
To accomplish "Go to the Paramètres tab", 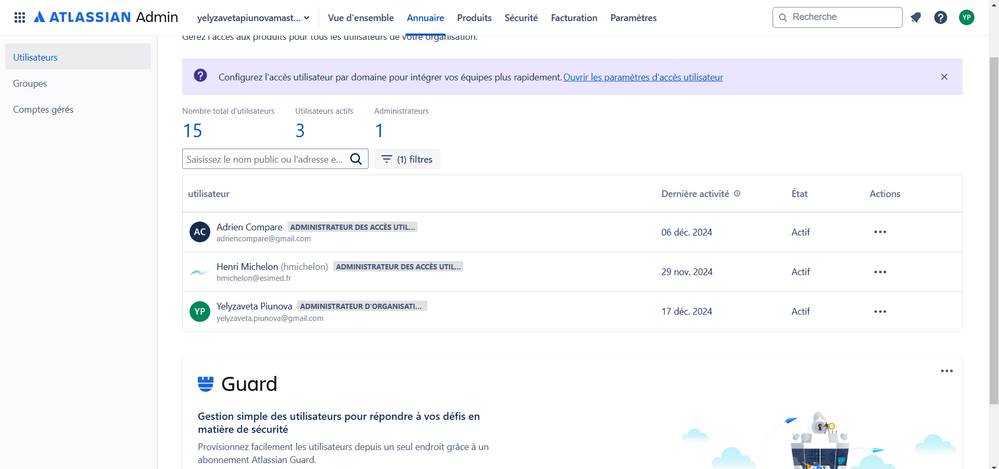I will coord(633,18).
